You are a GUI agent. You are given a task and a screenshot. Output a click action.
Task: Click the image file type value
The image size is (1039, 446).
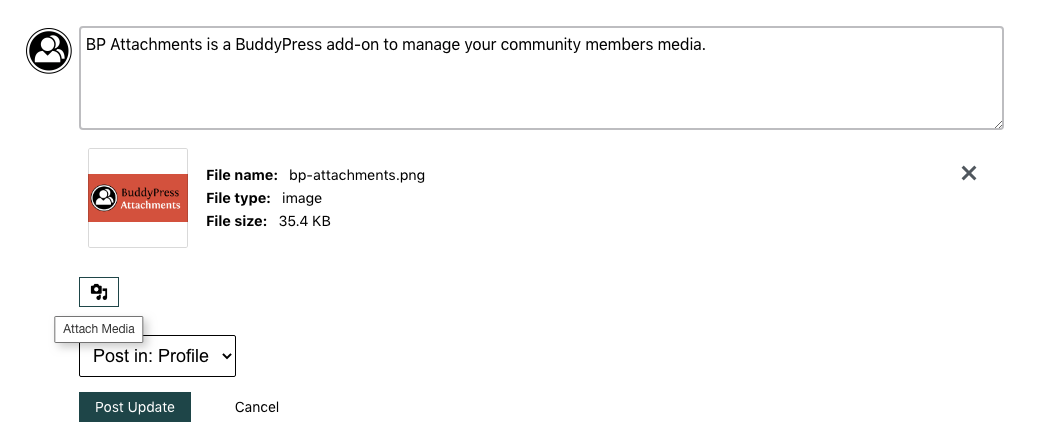tap(301, 198)
